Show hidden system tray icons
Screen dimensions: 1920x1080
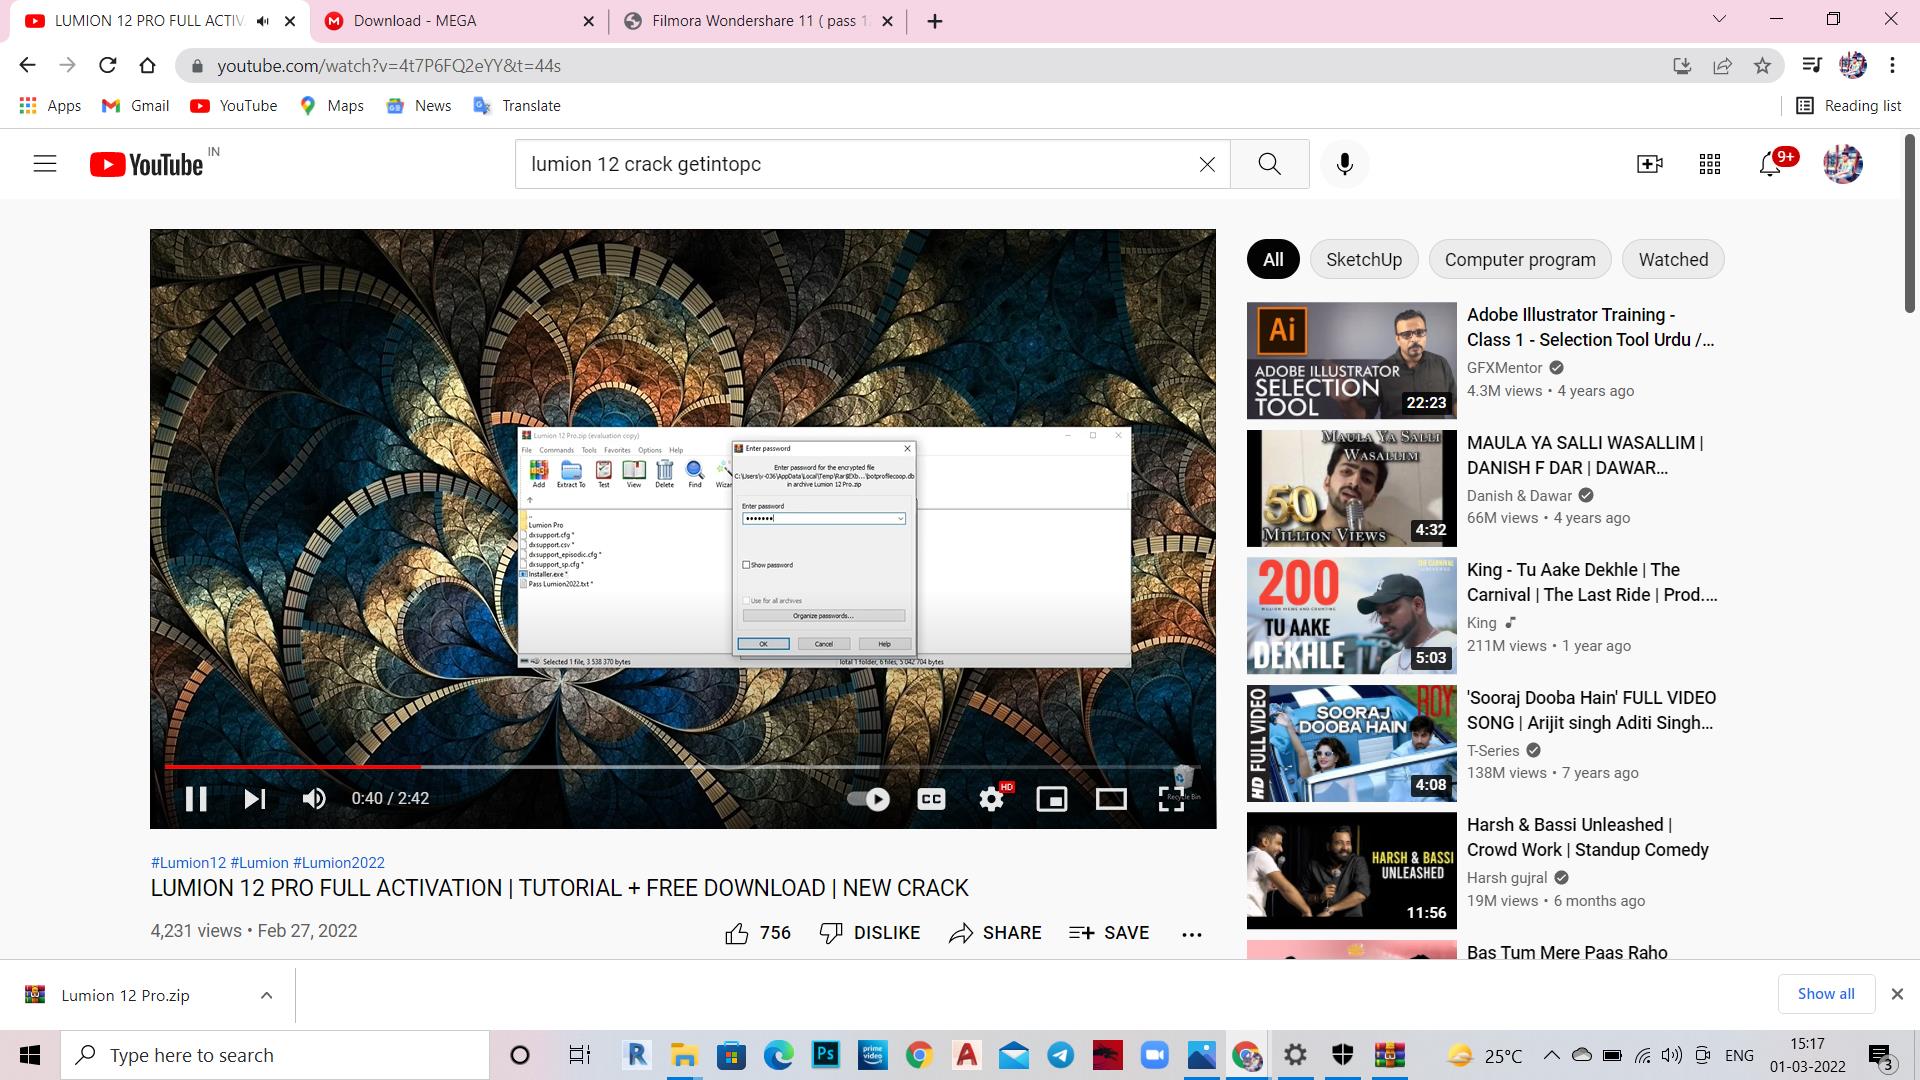pos(1551,1055)
